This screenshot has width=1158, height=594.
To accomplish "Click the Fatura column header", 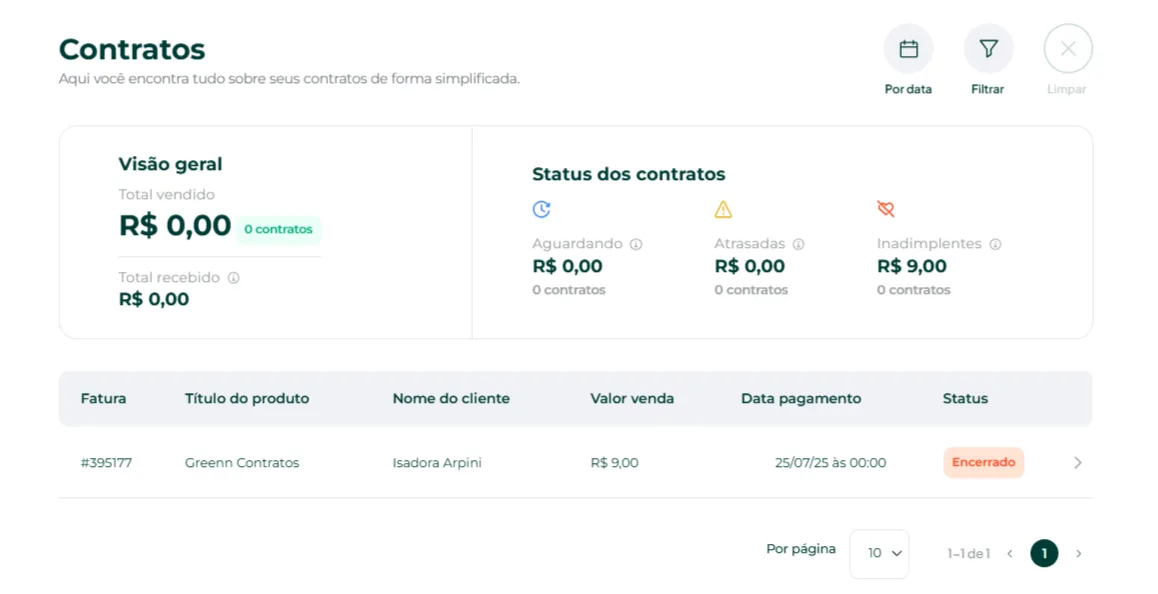I will [103, 399].
